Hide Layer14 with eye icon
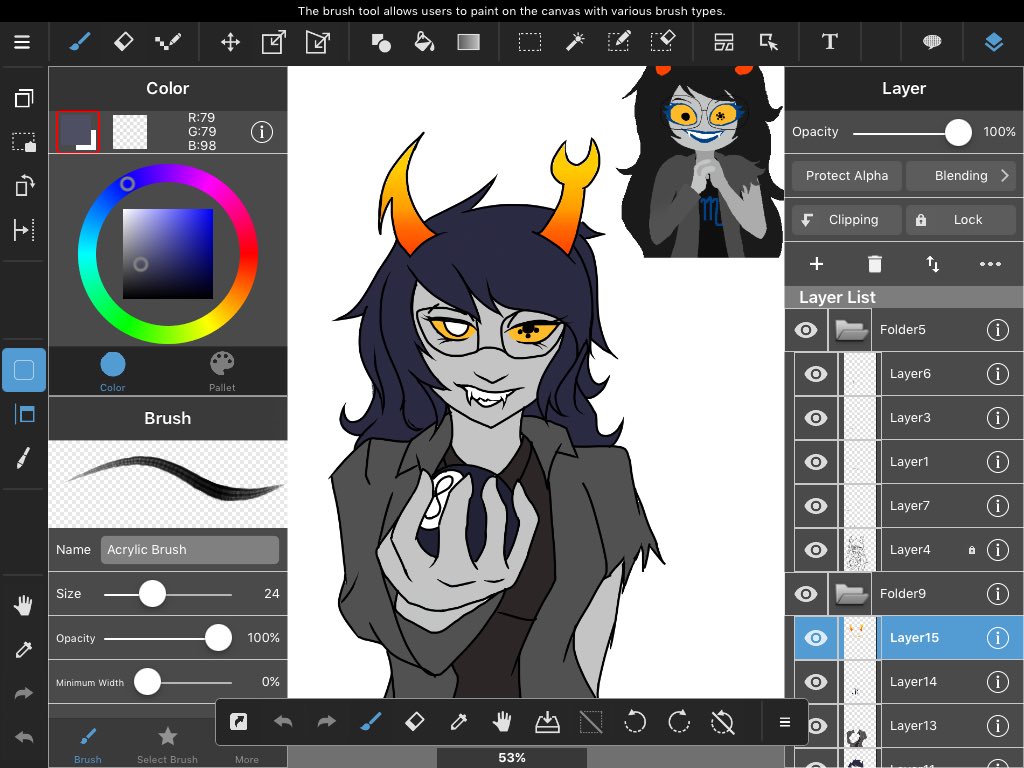 point(816,682)
